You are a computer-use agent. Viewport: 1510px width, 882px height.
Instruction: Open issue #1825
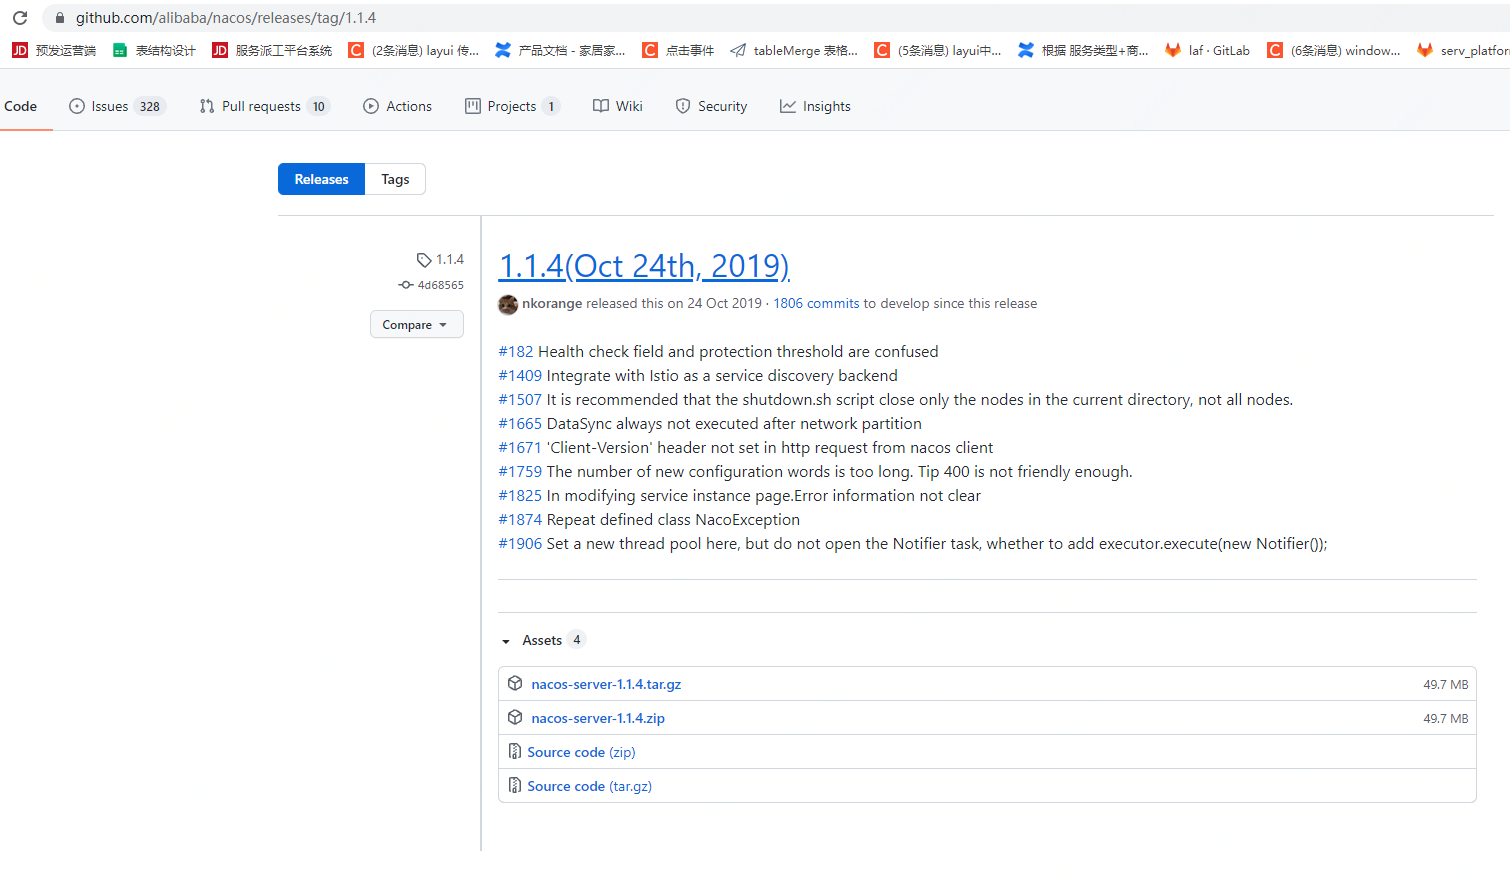point(520,495)
